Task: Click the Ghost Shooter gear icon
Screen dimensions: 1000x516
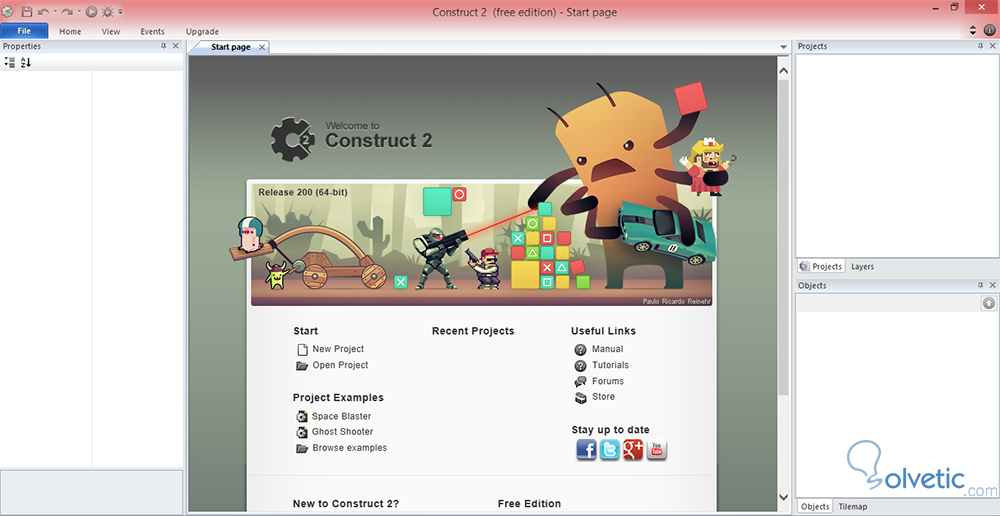Action: pyautogui.click(x=302, y=432)
